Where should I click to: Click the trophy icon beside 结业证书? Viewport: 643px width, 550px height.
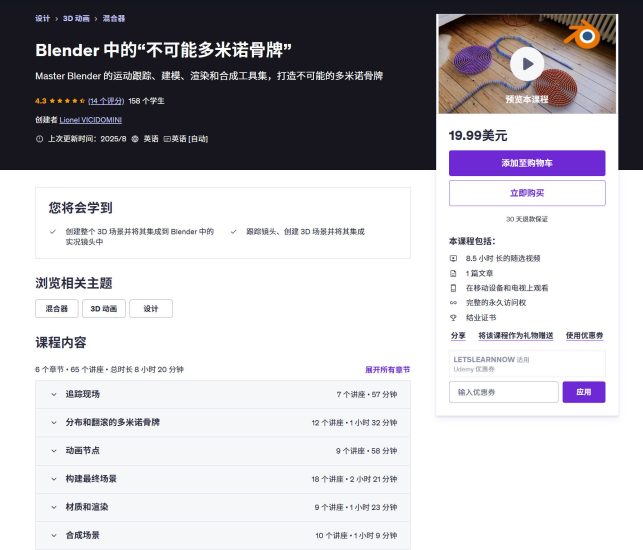(453, 317)
